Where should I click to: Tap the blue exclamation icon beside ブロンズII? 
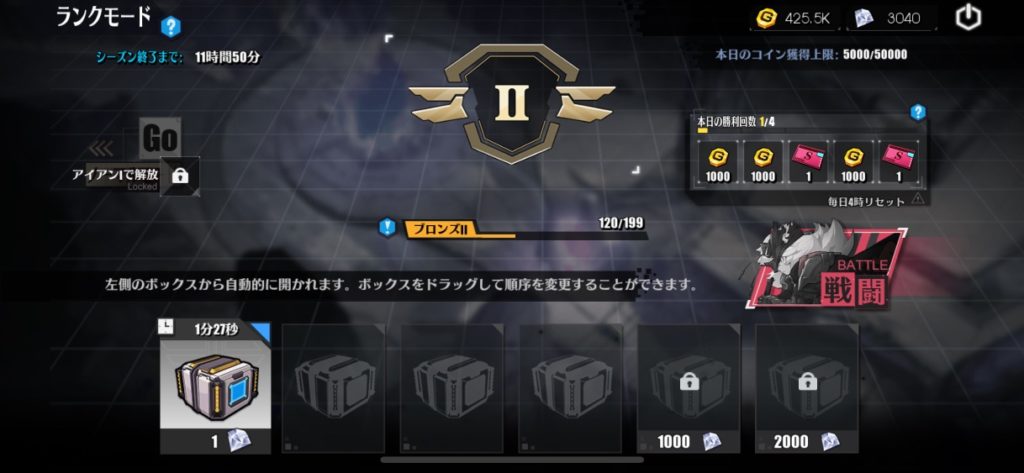tap(387, 227)
